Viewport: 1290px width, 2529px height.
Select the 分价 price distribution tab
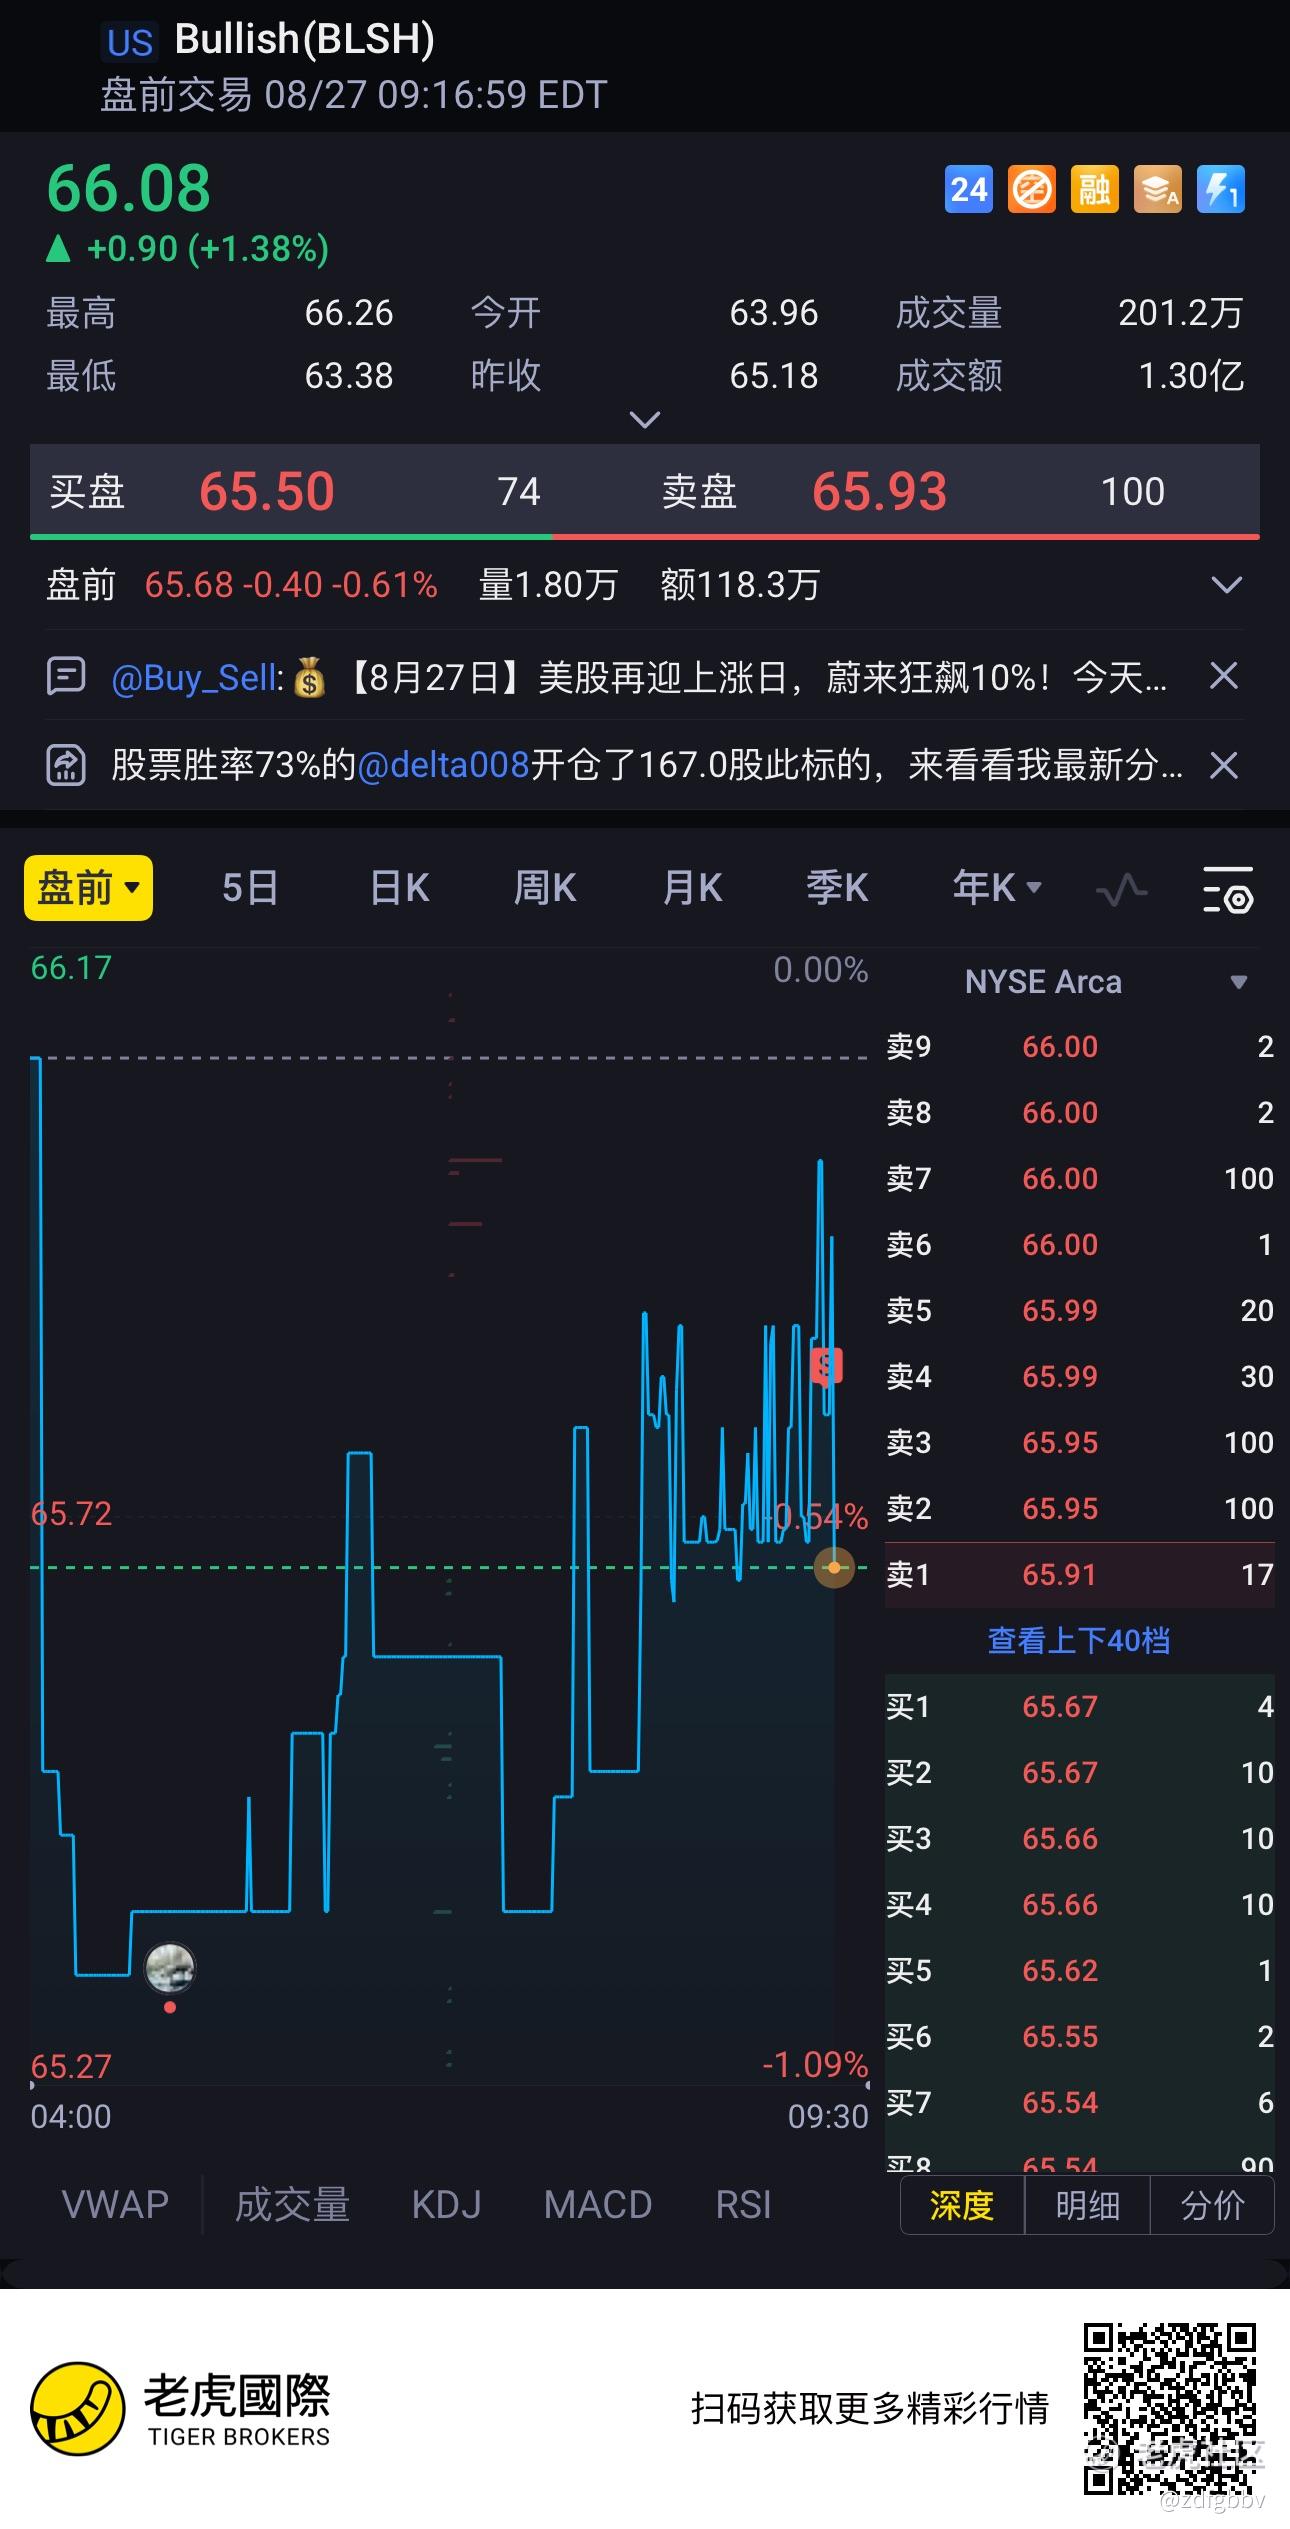tap(1212, 2205)
